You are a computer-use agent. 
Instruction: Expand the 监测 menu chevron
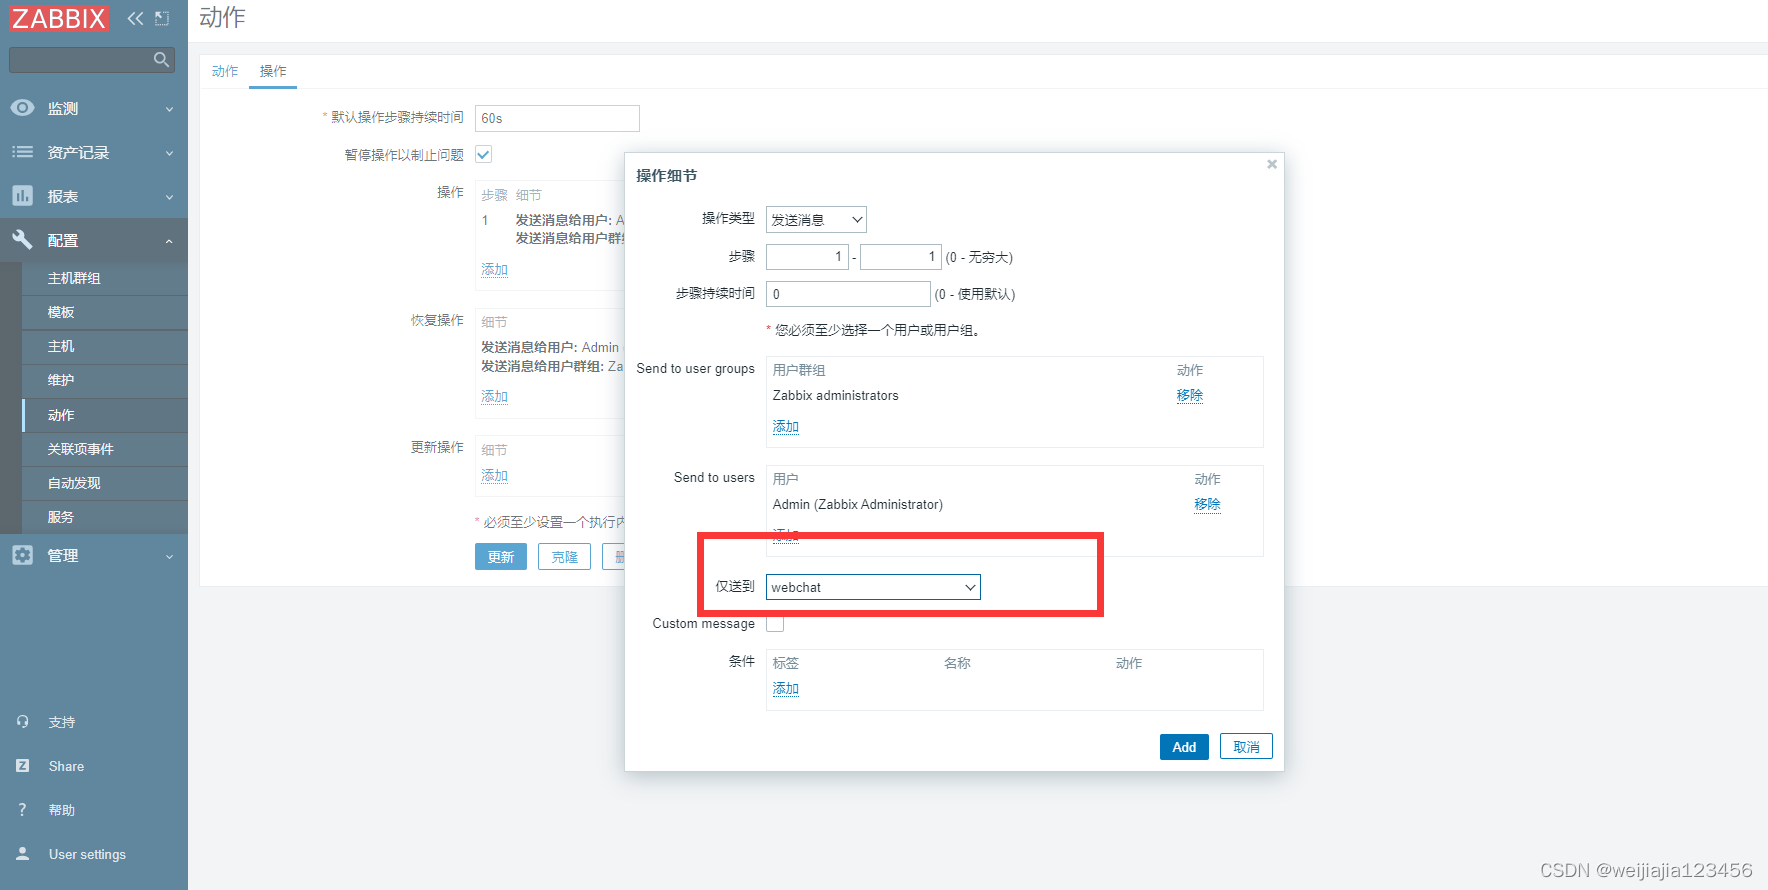point(169,109)
